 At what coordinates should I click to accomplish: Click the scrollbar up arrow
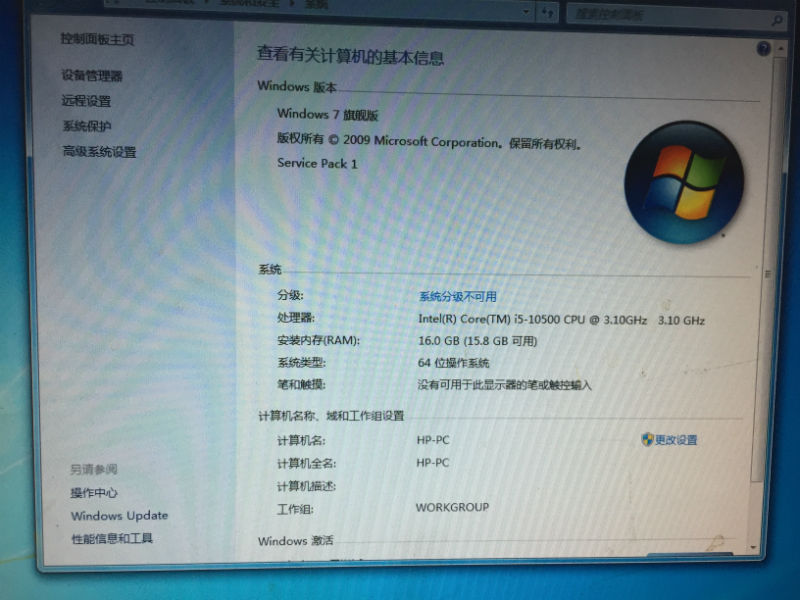[781, 49]
